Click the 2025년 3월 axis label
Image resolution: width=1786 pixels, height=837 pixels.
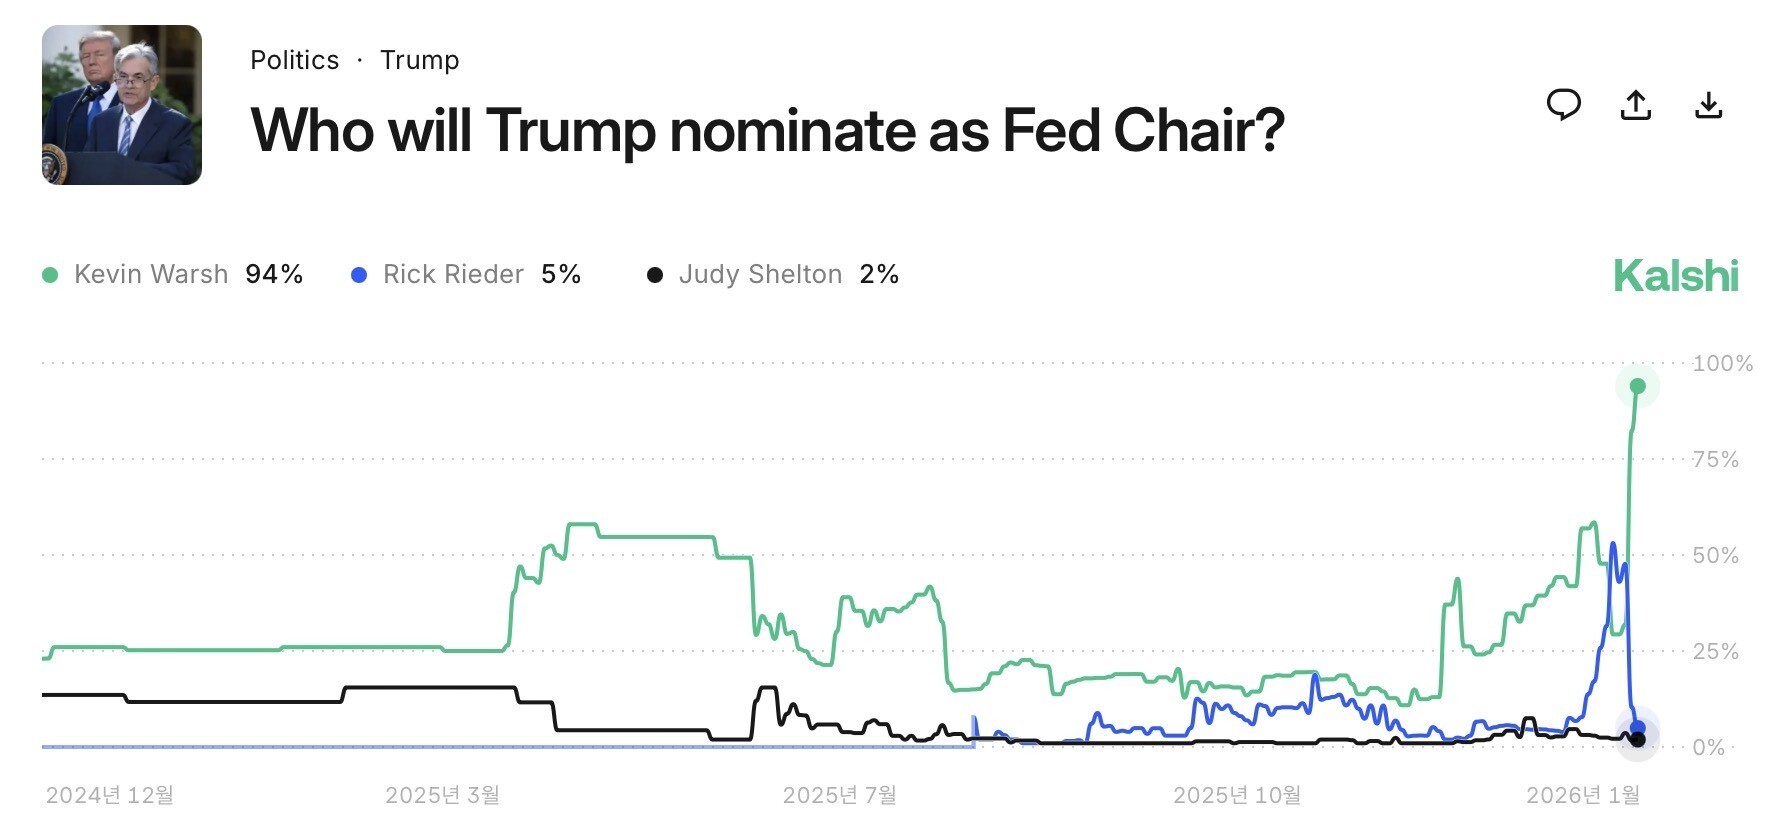pyautogui.click(x=442, y=795)
